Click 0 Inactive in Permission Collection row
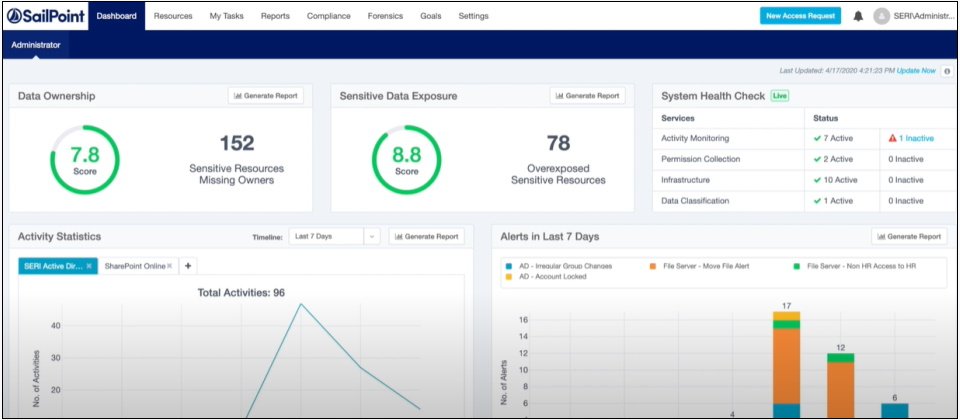Screen dimensions: 960x420 pyautogui.click(x=906, y=159)
